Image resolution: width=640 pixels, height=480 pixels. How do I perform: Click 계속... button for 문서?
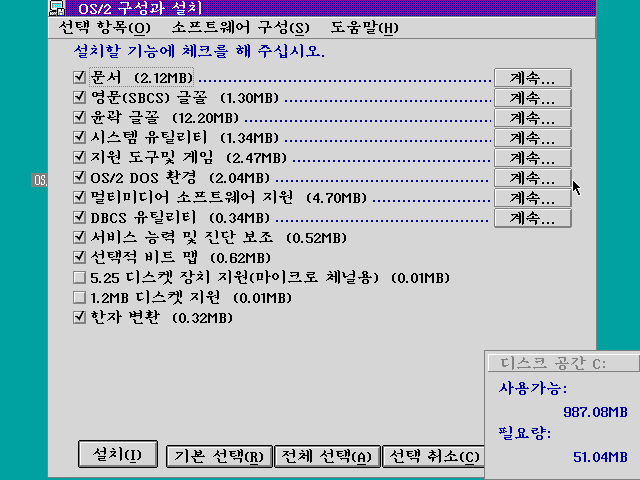click(x=533, y=78)
